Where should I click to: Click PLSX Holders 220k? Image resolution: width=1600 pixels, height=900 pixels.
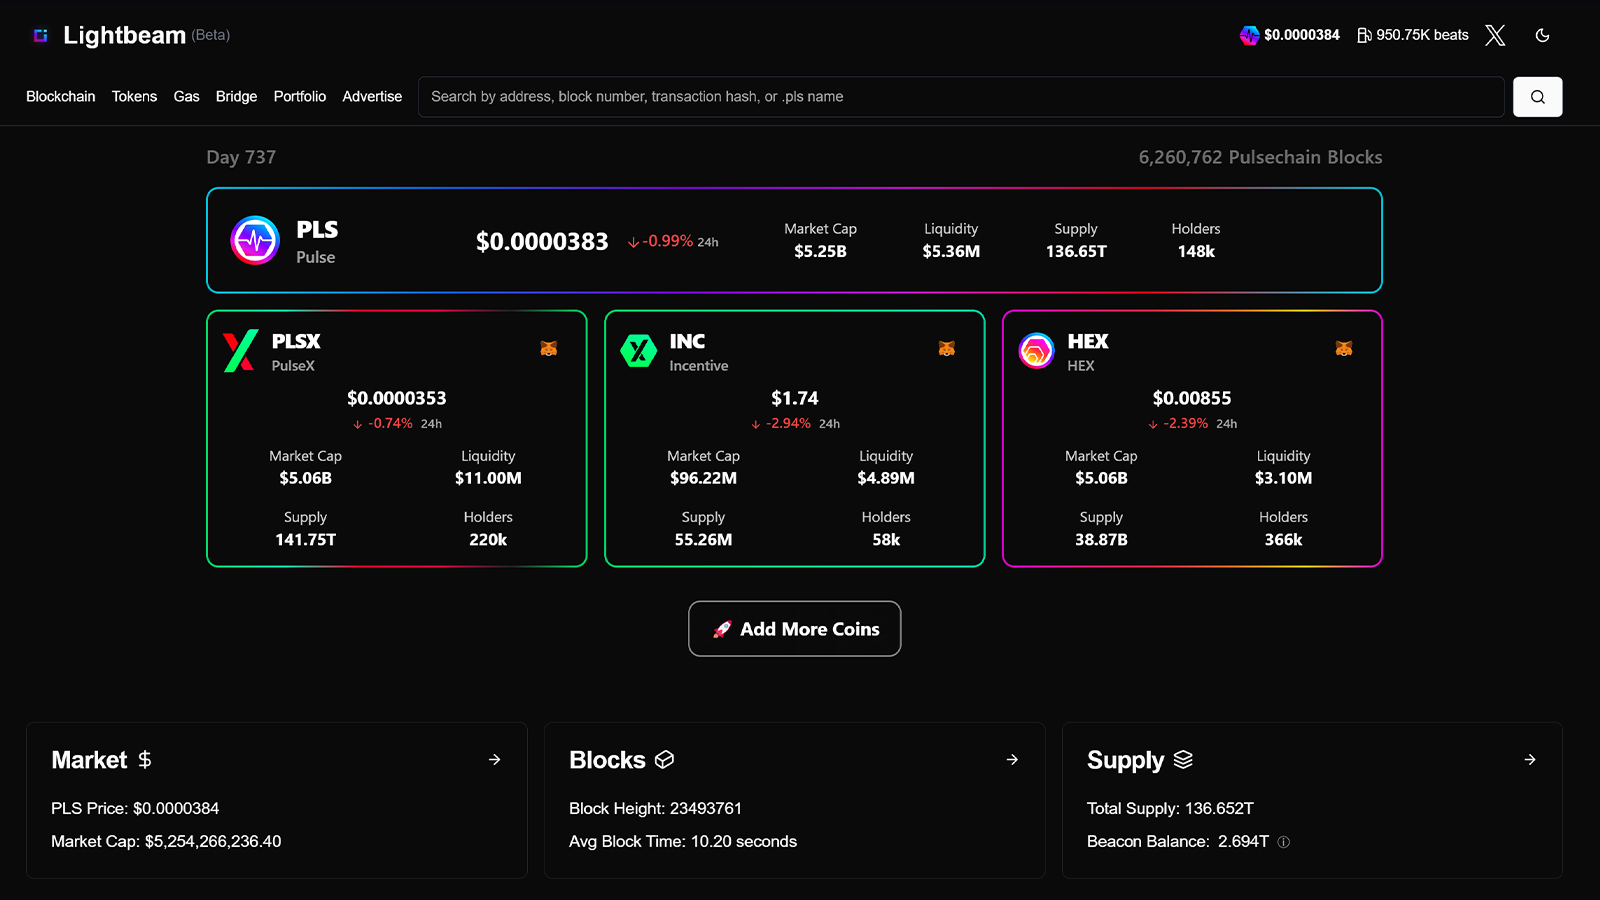tap(488, 540)
